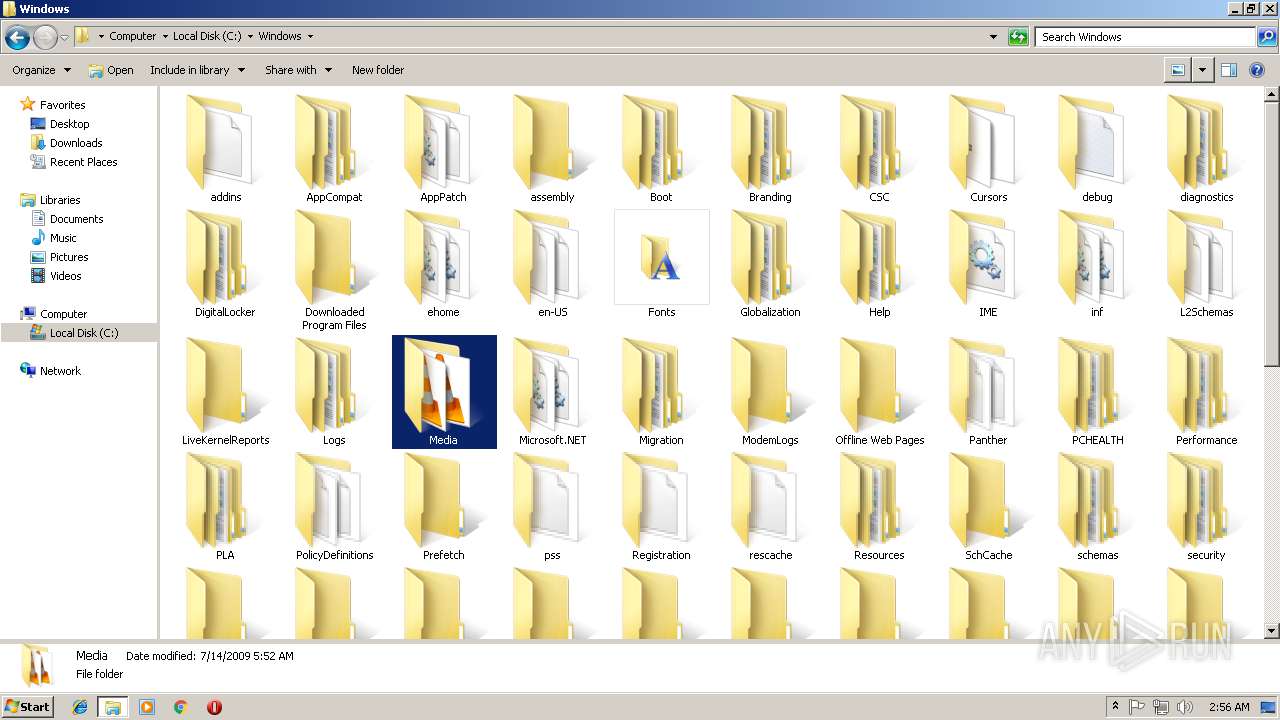Select the AppPatch folder icon
The height and width of the screenshot is (720, 1280).
pyautogui.click(x=443, y=142)
